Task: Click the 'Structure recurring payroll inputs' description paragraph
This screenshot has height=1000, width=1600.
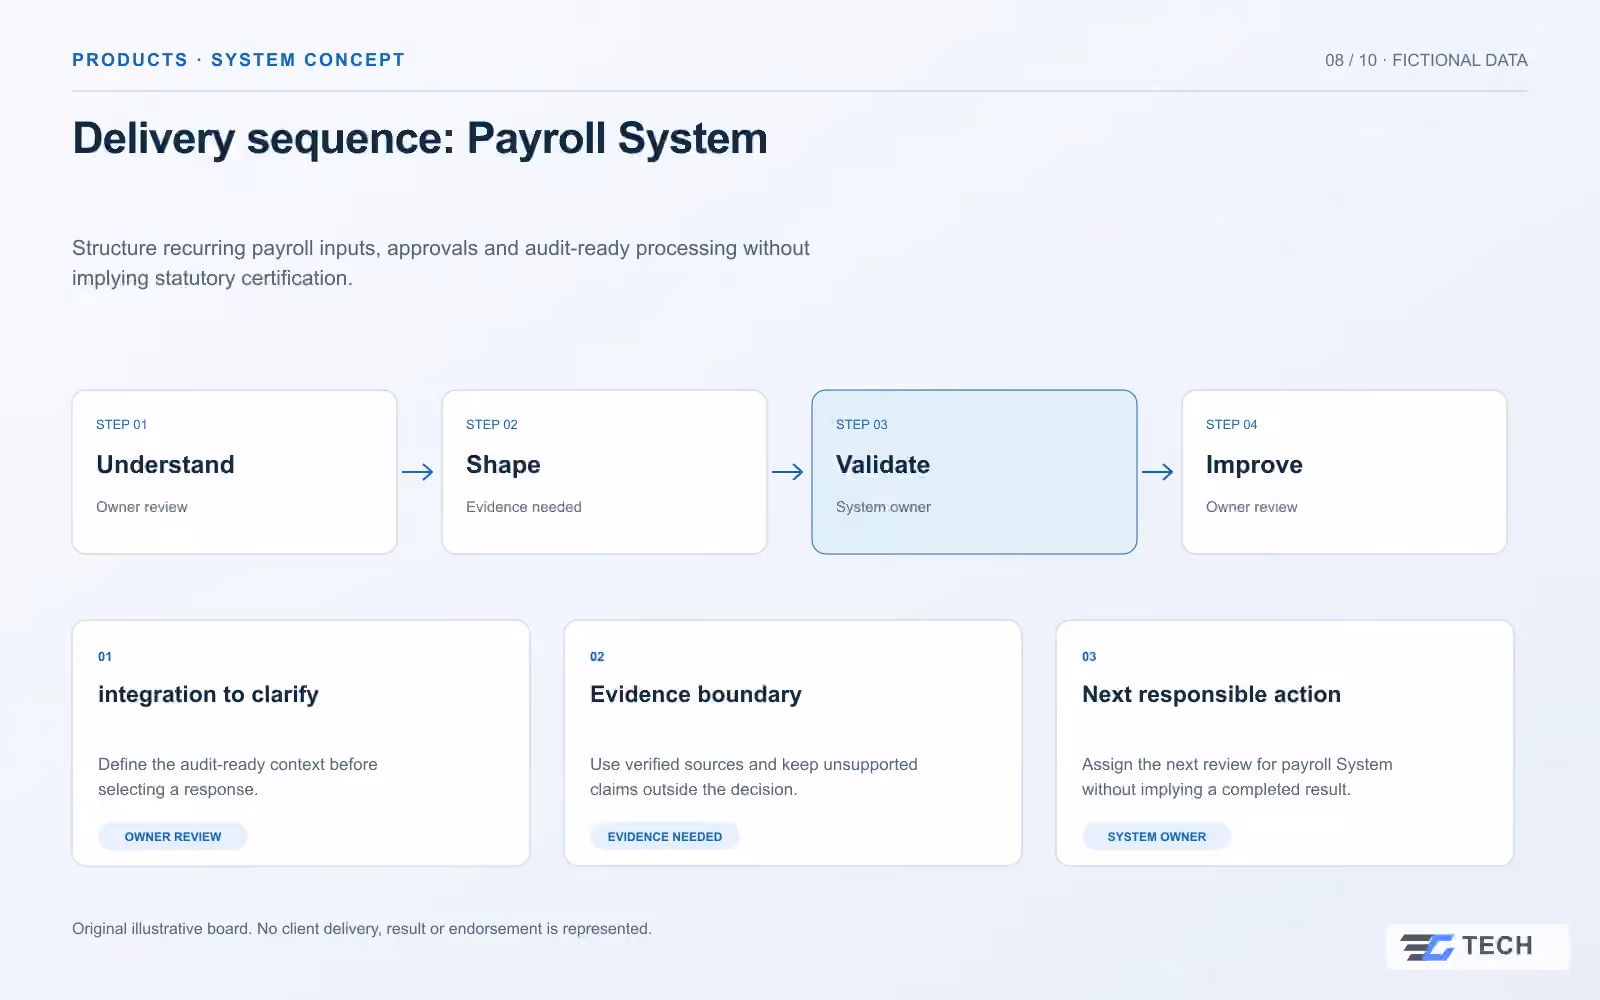Action: 441,263
